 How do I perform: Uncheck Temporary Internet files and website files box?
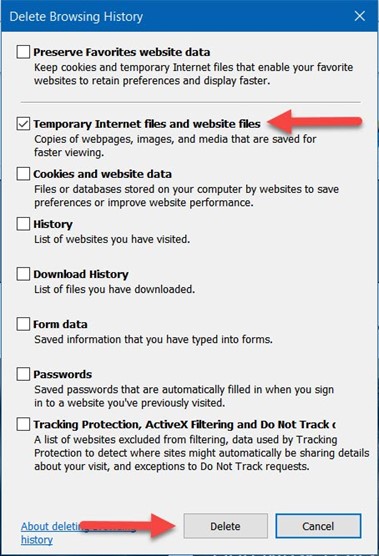tap(23, 124)
